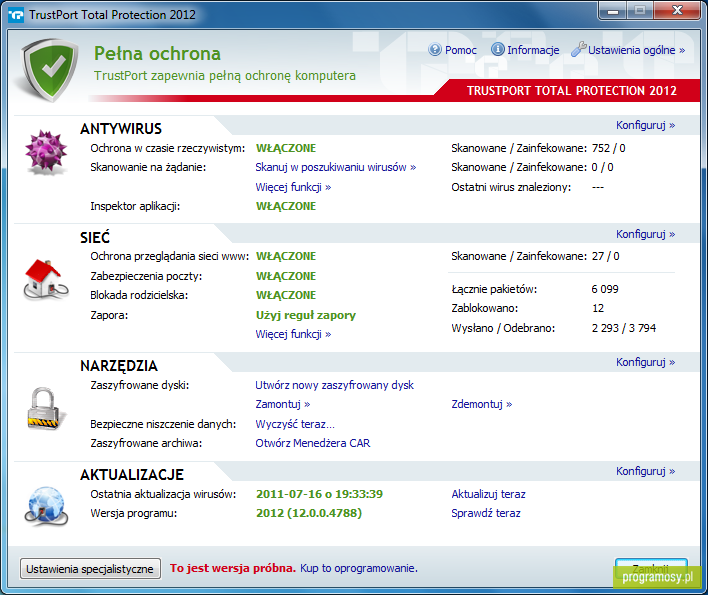This screenshot has width=708, height=595.
Task: Toggle Zabezpieczenia poczty WŁĄCZONE status
Action: click(x=286, y=276)
